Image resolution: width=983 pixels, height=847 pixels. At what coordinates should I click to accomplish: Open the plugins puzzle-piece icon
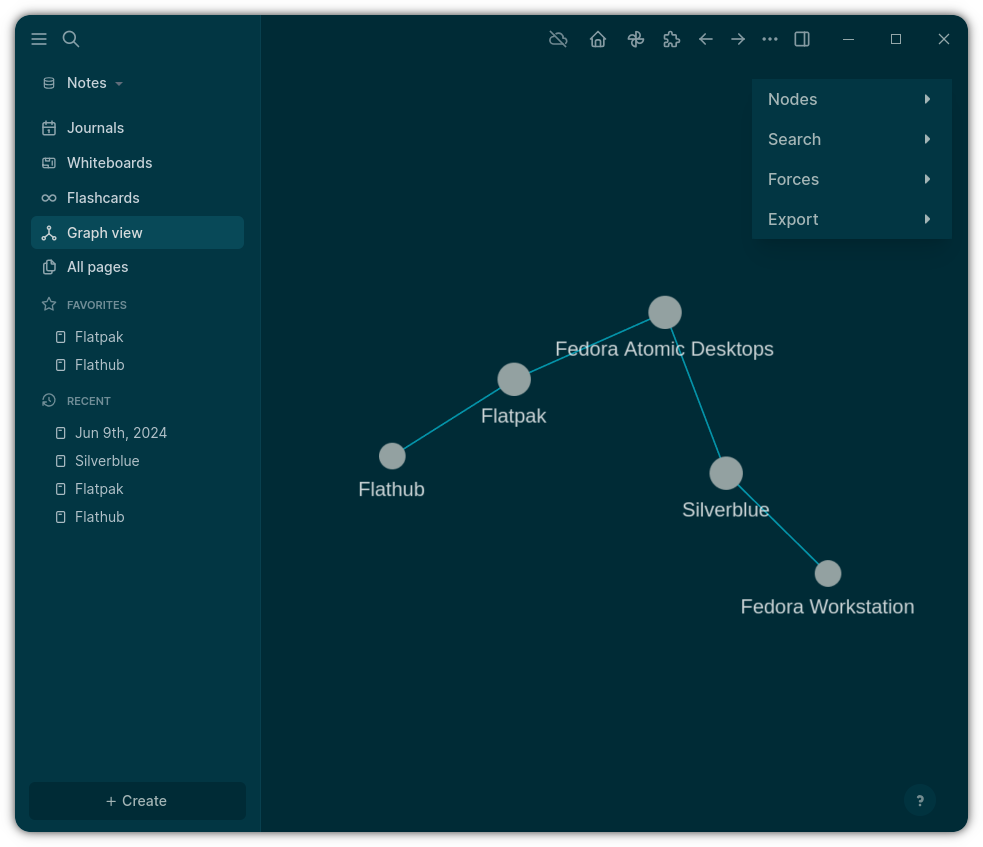pos(672,39)
